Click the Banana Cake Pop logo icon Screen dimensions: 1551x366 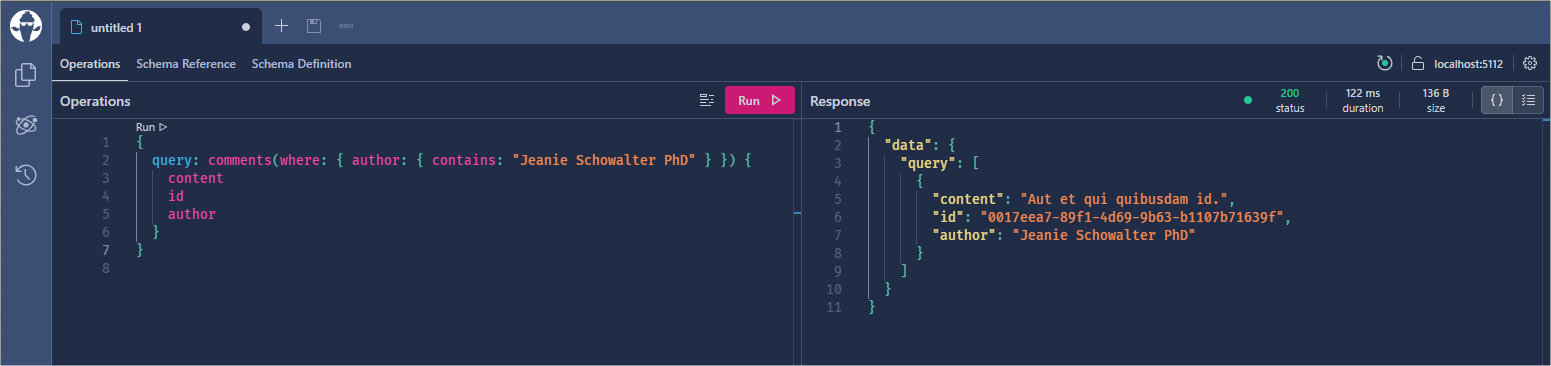pyautogui.click(x=26, y=25)
